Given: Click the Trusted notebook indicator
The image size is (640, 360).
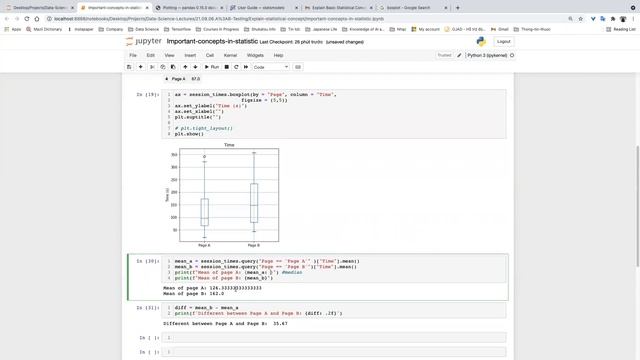Looking at the screenshot, I should [x=444, y=55].
